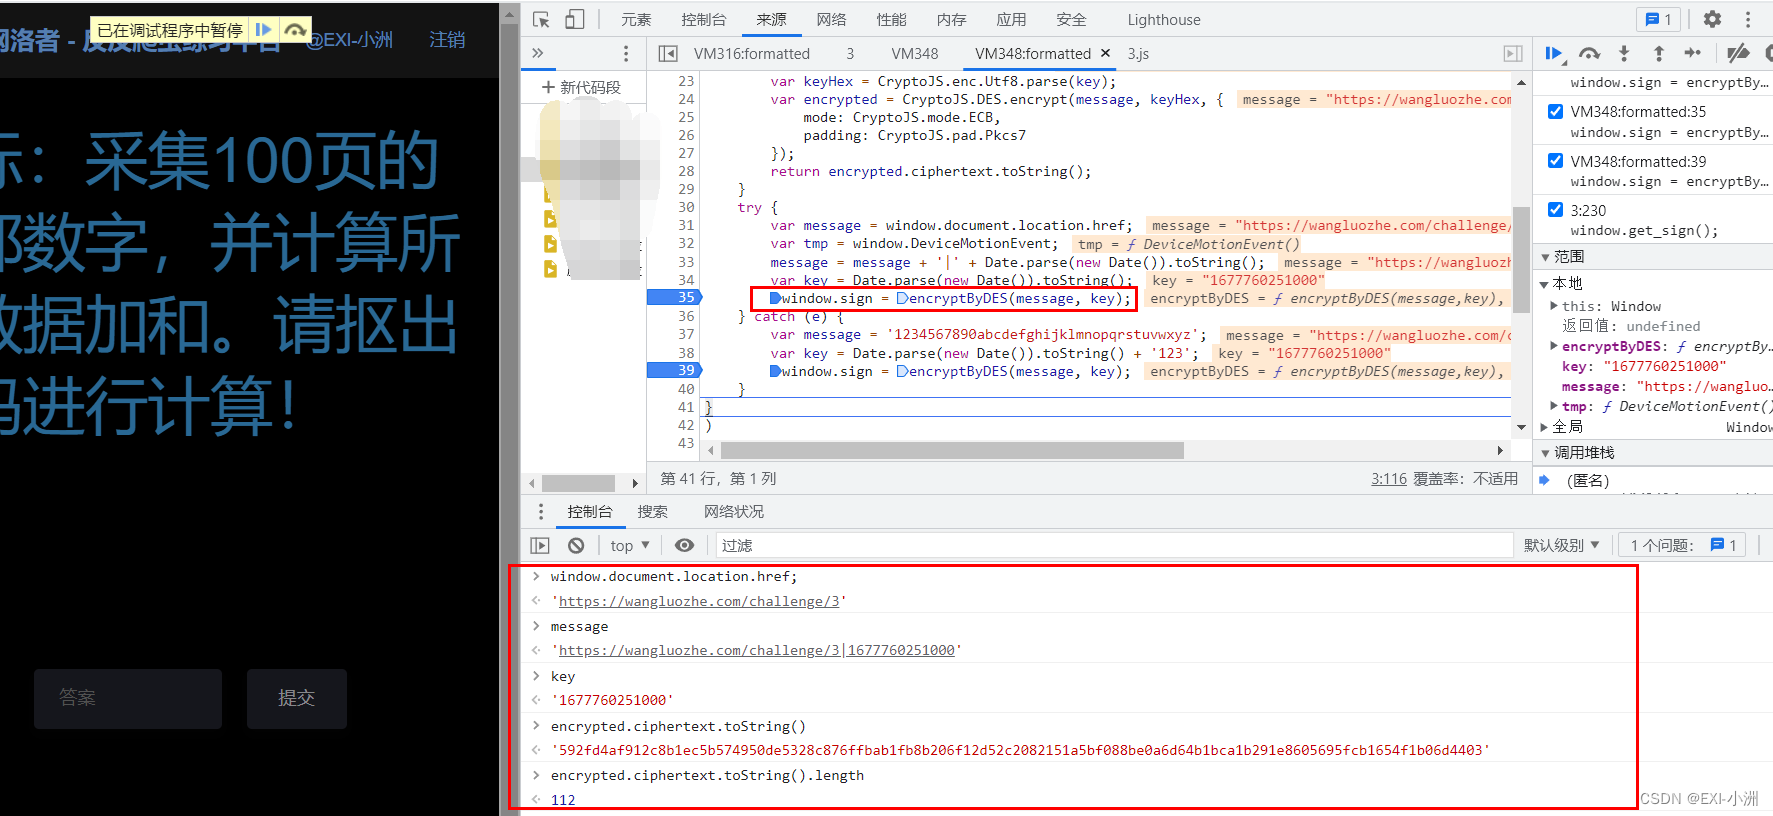The image size is (1773, 816).
Task: Create a live expression with eye icon
Action: [x=684, y=545]
